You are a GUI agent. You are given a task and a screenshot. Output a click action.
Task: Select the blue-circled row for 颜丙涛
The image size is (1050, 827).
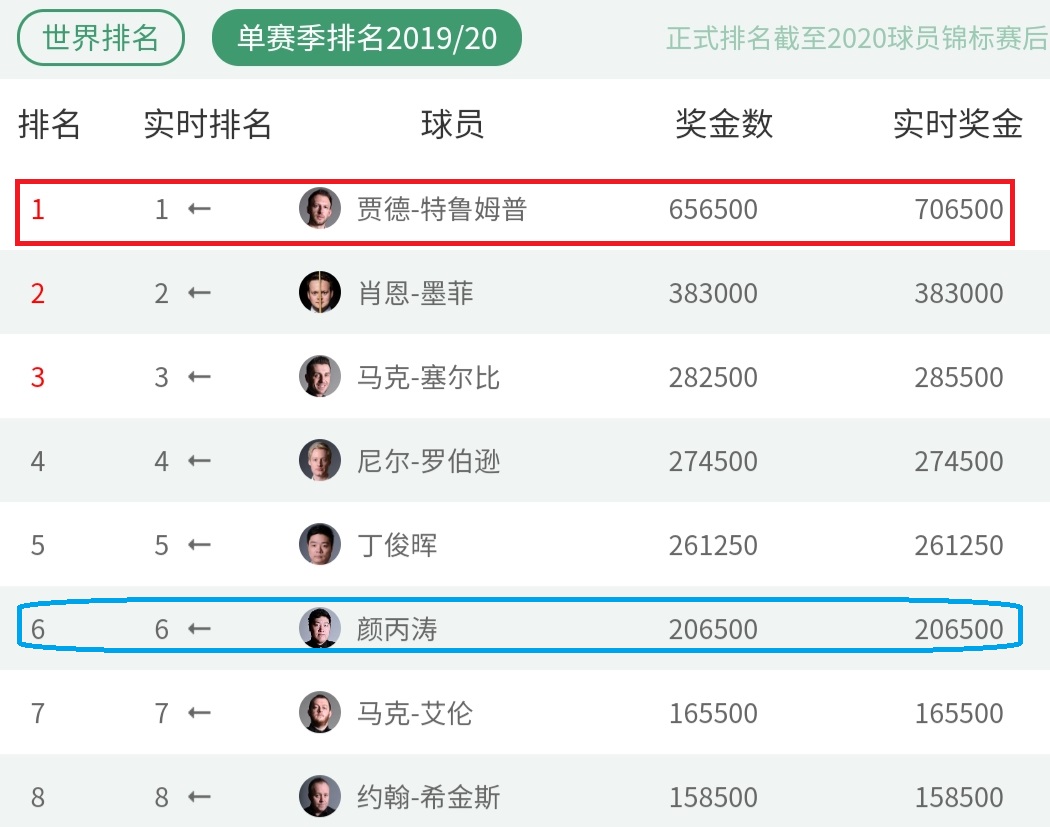[525, 630]
